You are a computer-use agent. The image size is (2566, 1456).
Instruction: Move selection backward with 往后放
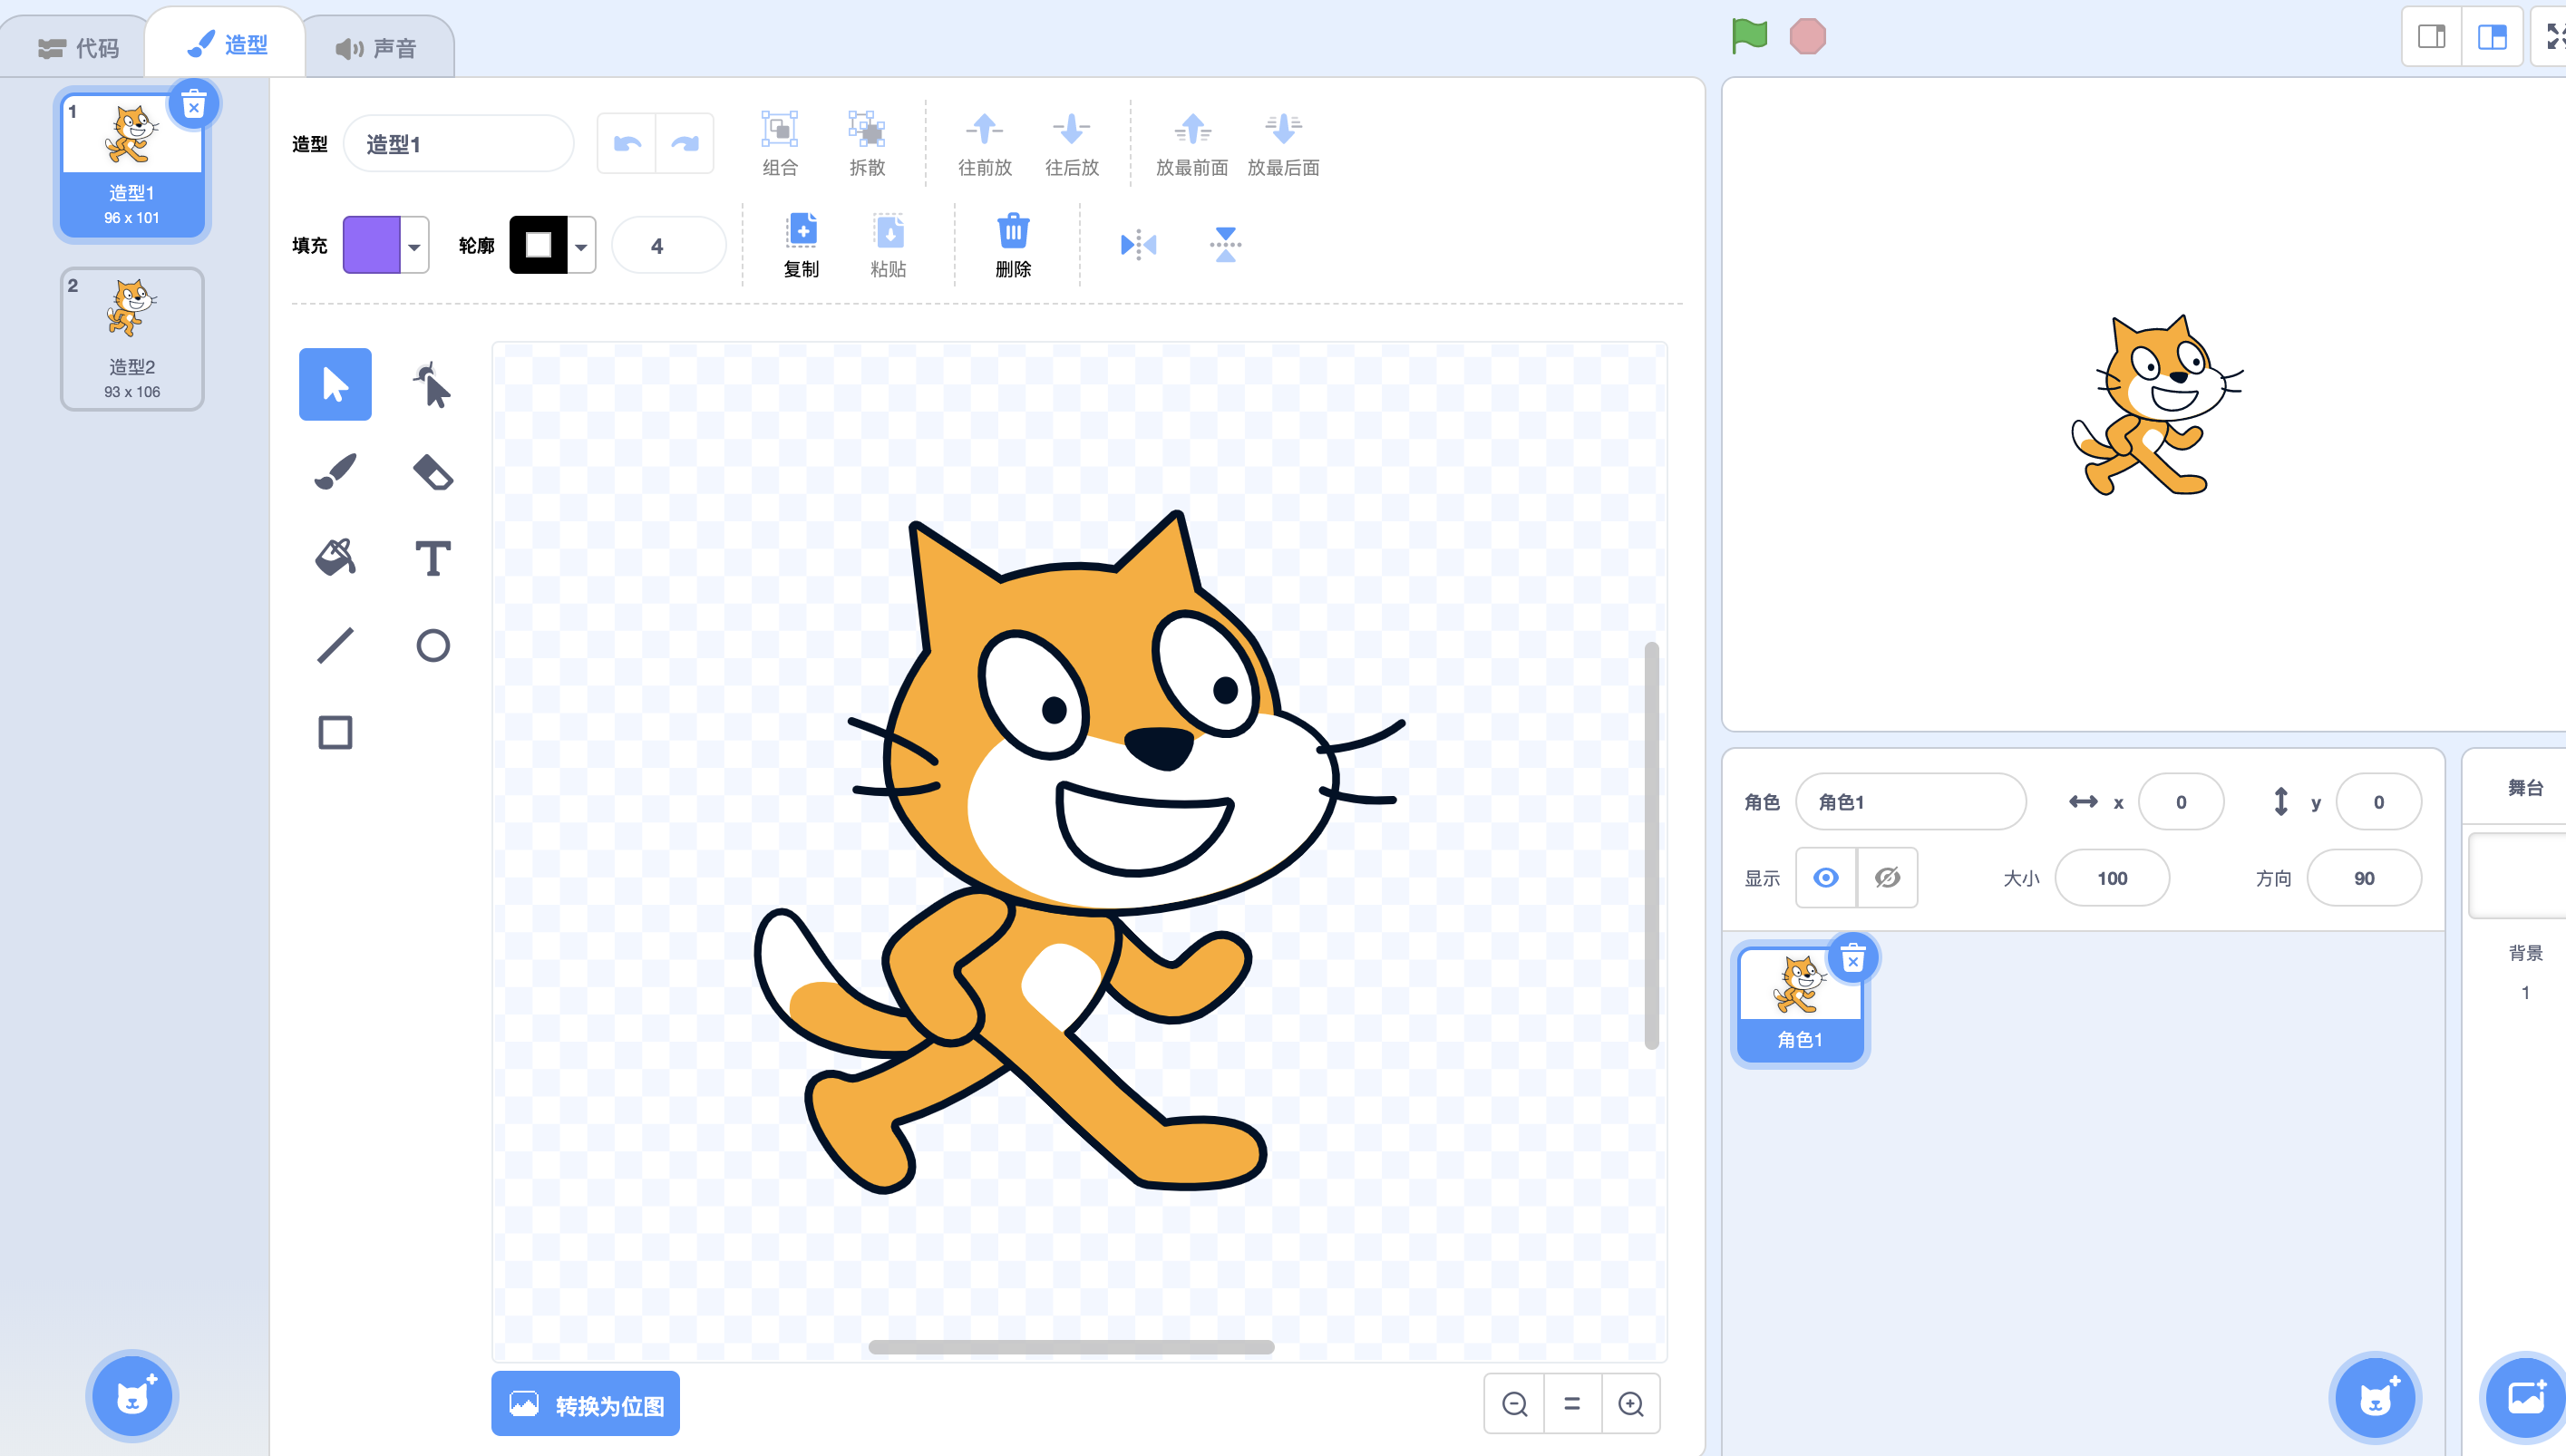[x=1072, y=144]
